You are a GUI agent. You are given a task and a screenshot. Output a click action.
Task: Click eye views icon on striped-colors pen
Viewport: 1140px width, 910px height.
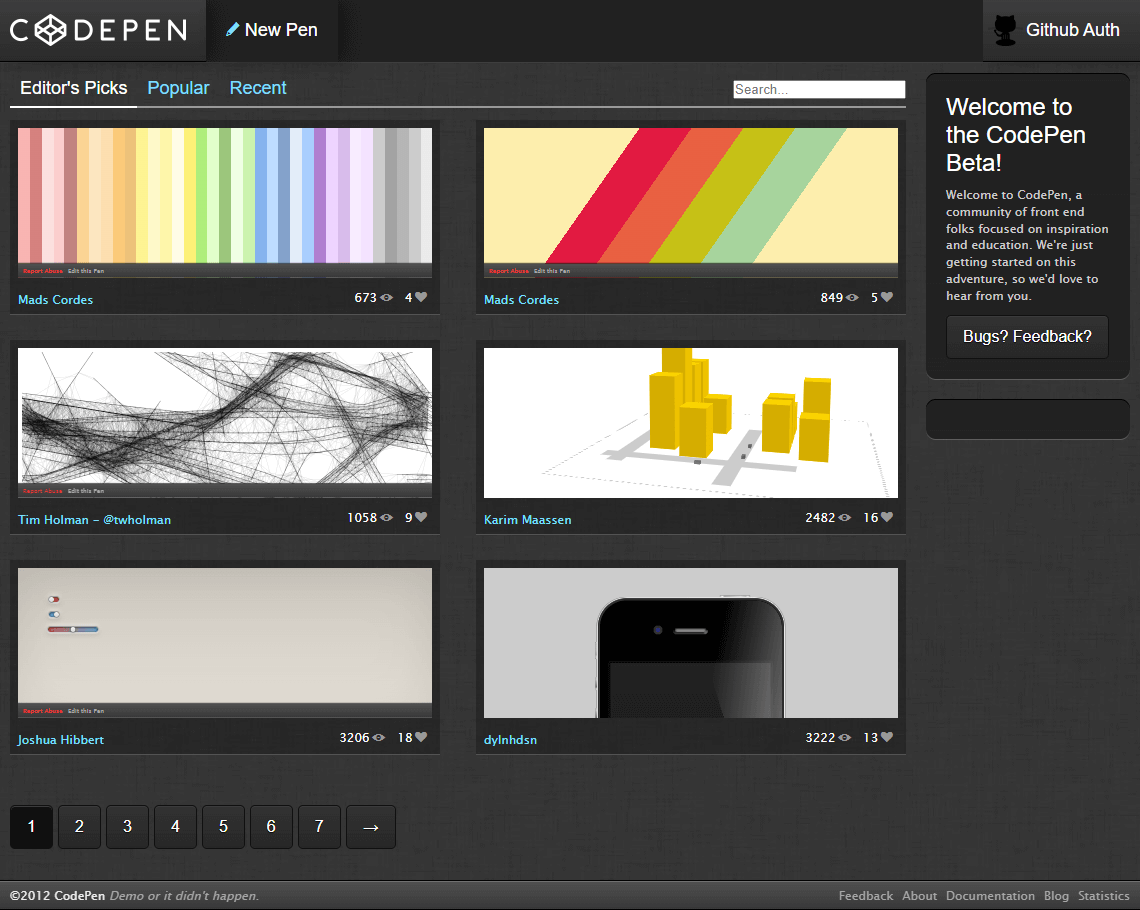click(386, 298)
